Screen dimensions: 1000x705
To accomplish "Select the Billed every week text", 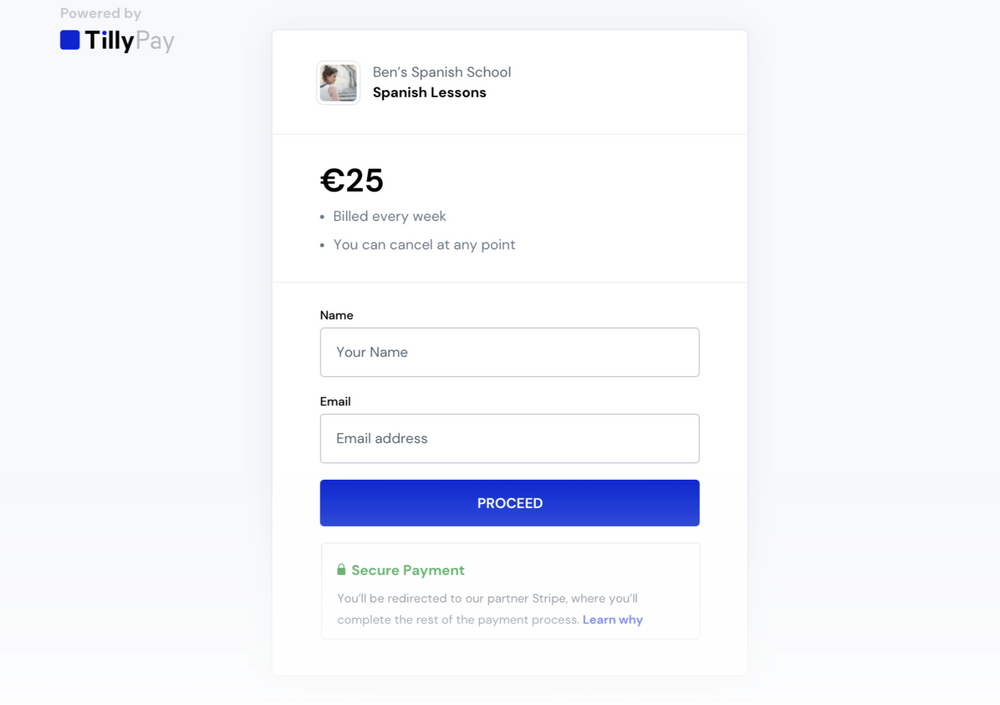I will point(389,216).
